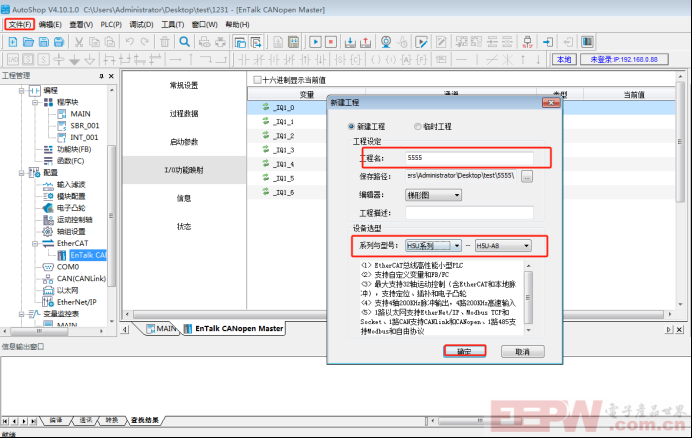The width and height of the screenshot is (692, 438).
Task: Click the Redo arrow icon
Action: pos(145,42)
